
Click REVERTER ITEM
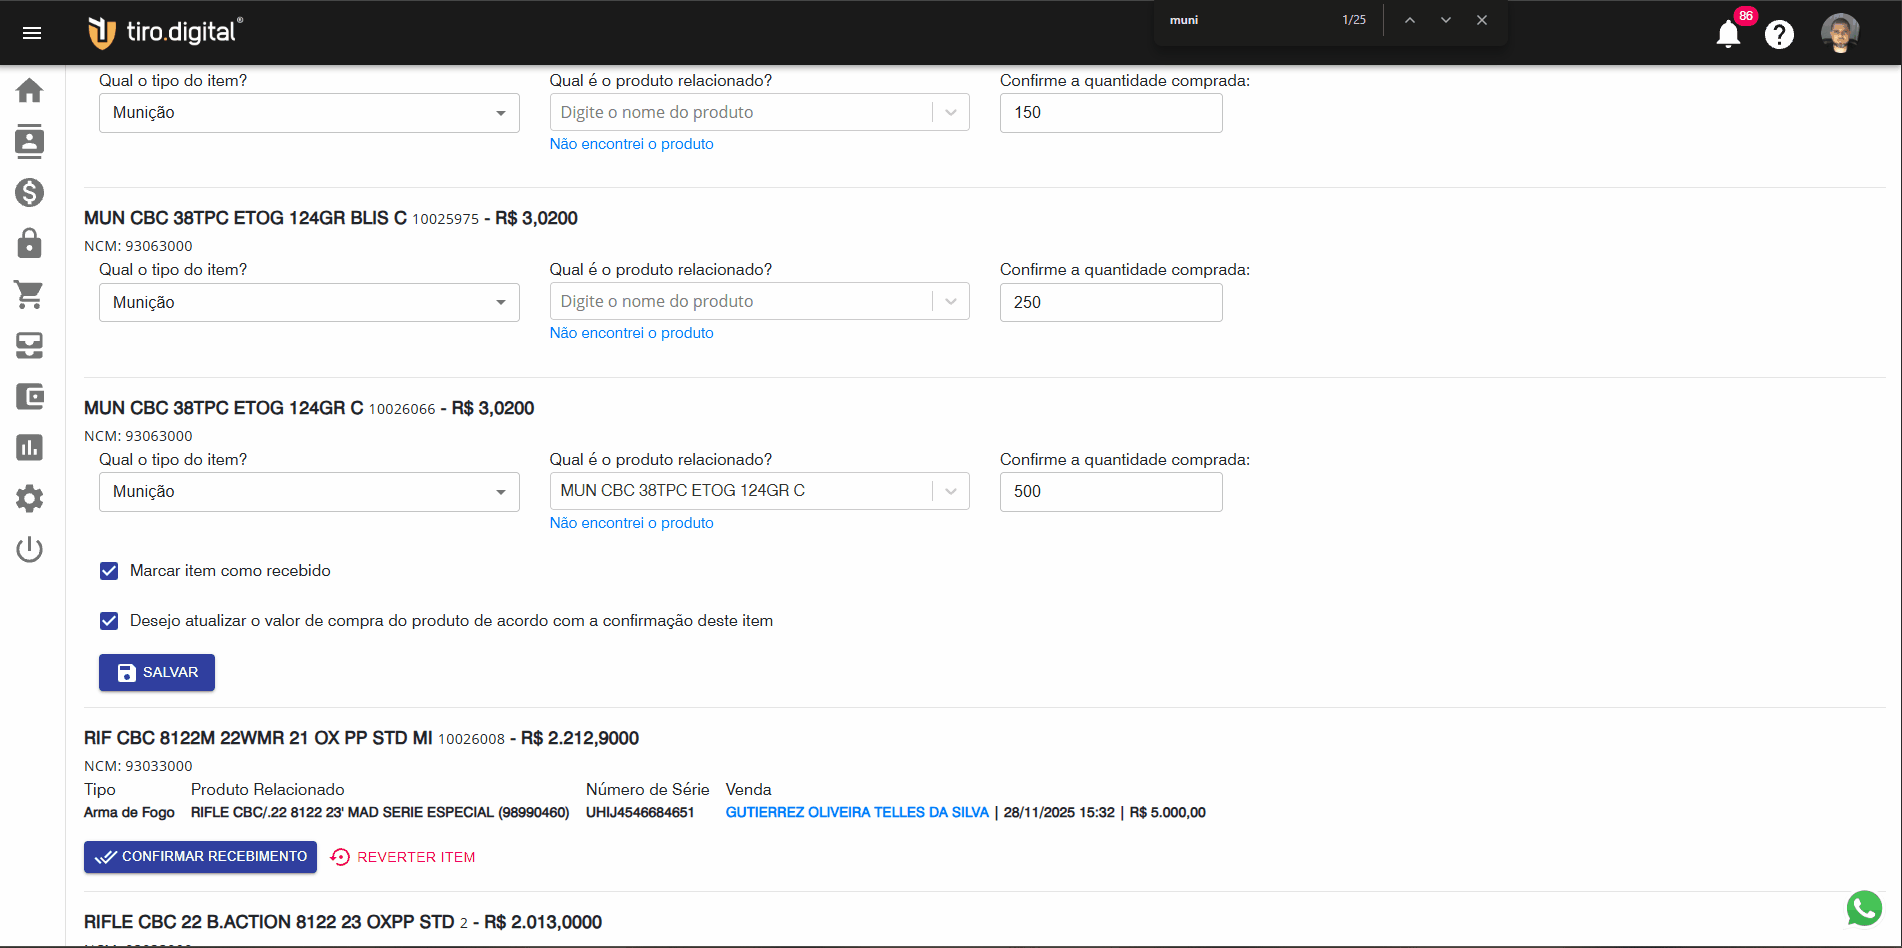coord(403,857)
